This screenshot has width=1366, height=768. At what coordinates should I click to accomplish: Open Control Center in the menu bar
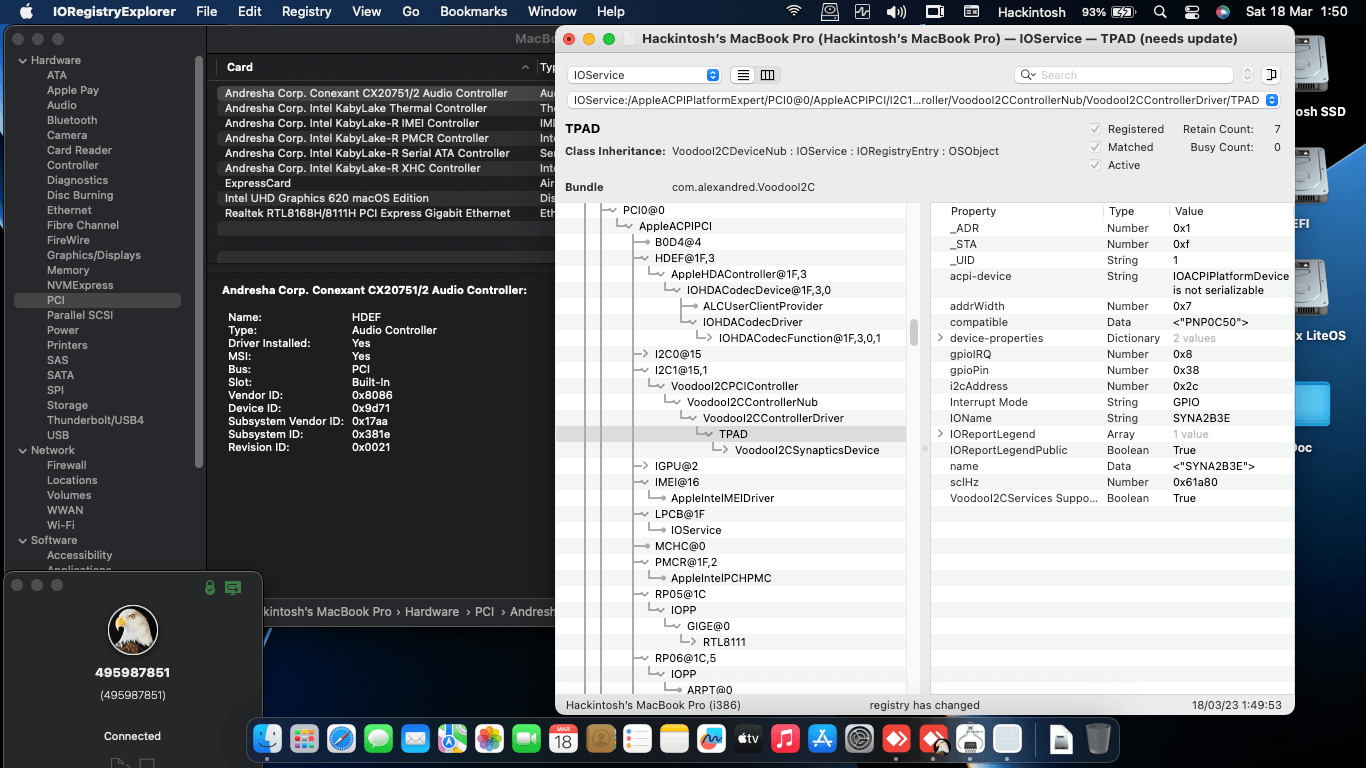pos(1191,12)
